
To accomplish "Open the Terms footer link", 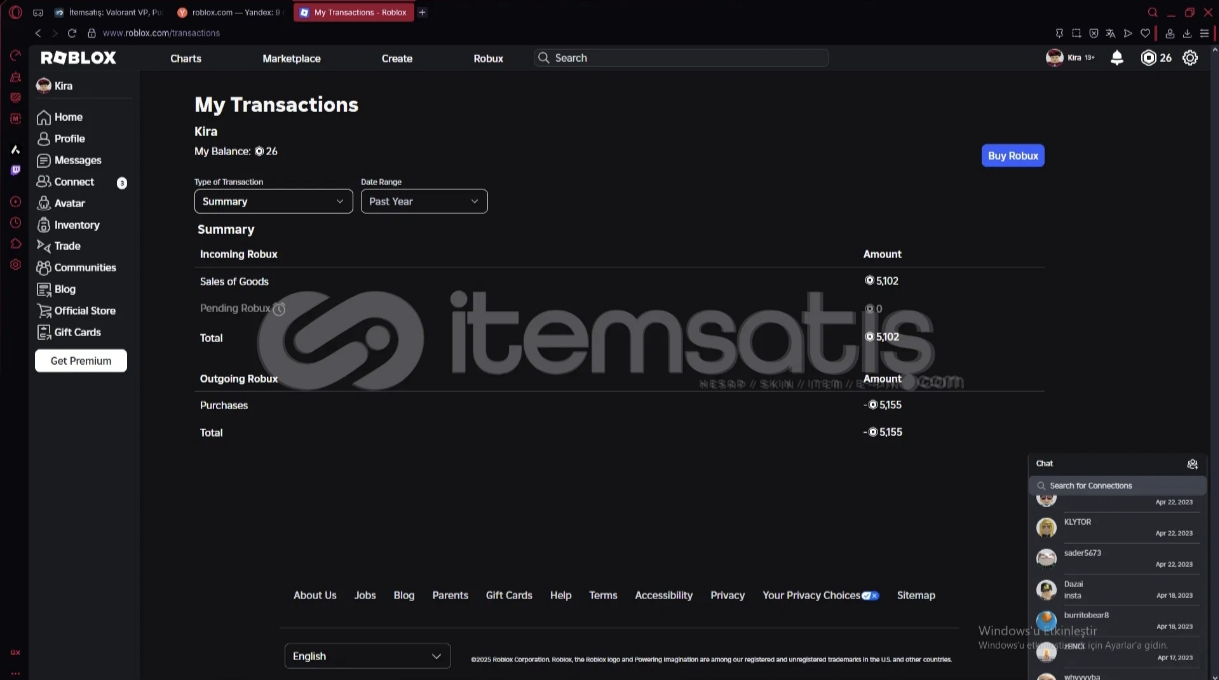I will [x=603, y=595].
